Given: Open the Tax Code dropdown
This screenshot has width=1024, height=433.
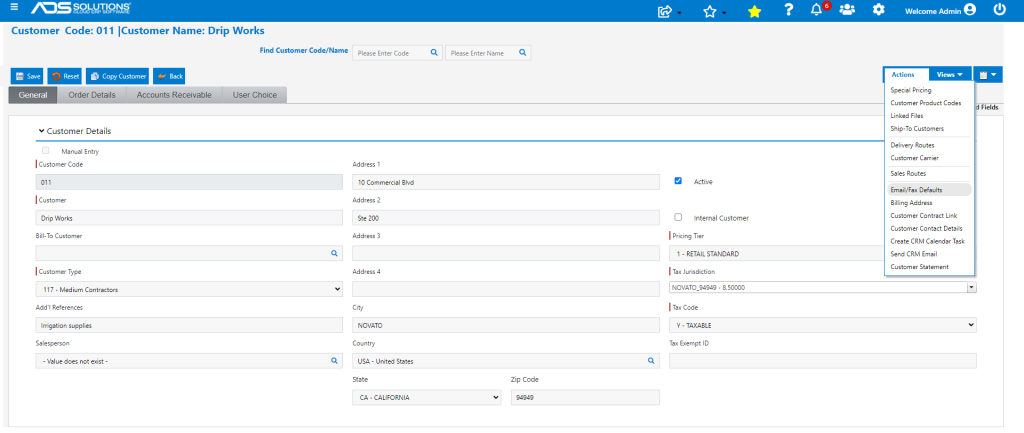Looking at the screenshot, I should (x=823, y=325).
